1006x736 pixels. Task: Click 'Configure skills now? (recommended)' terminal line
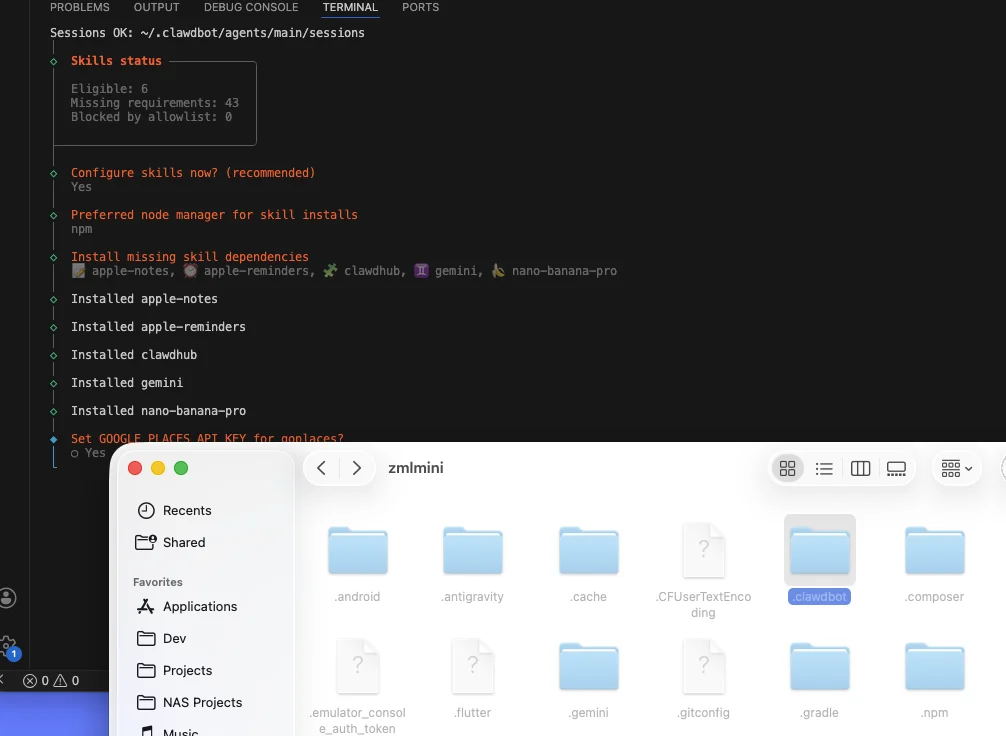pyautogui.click(x=193, y=173)
